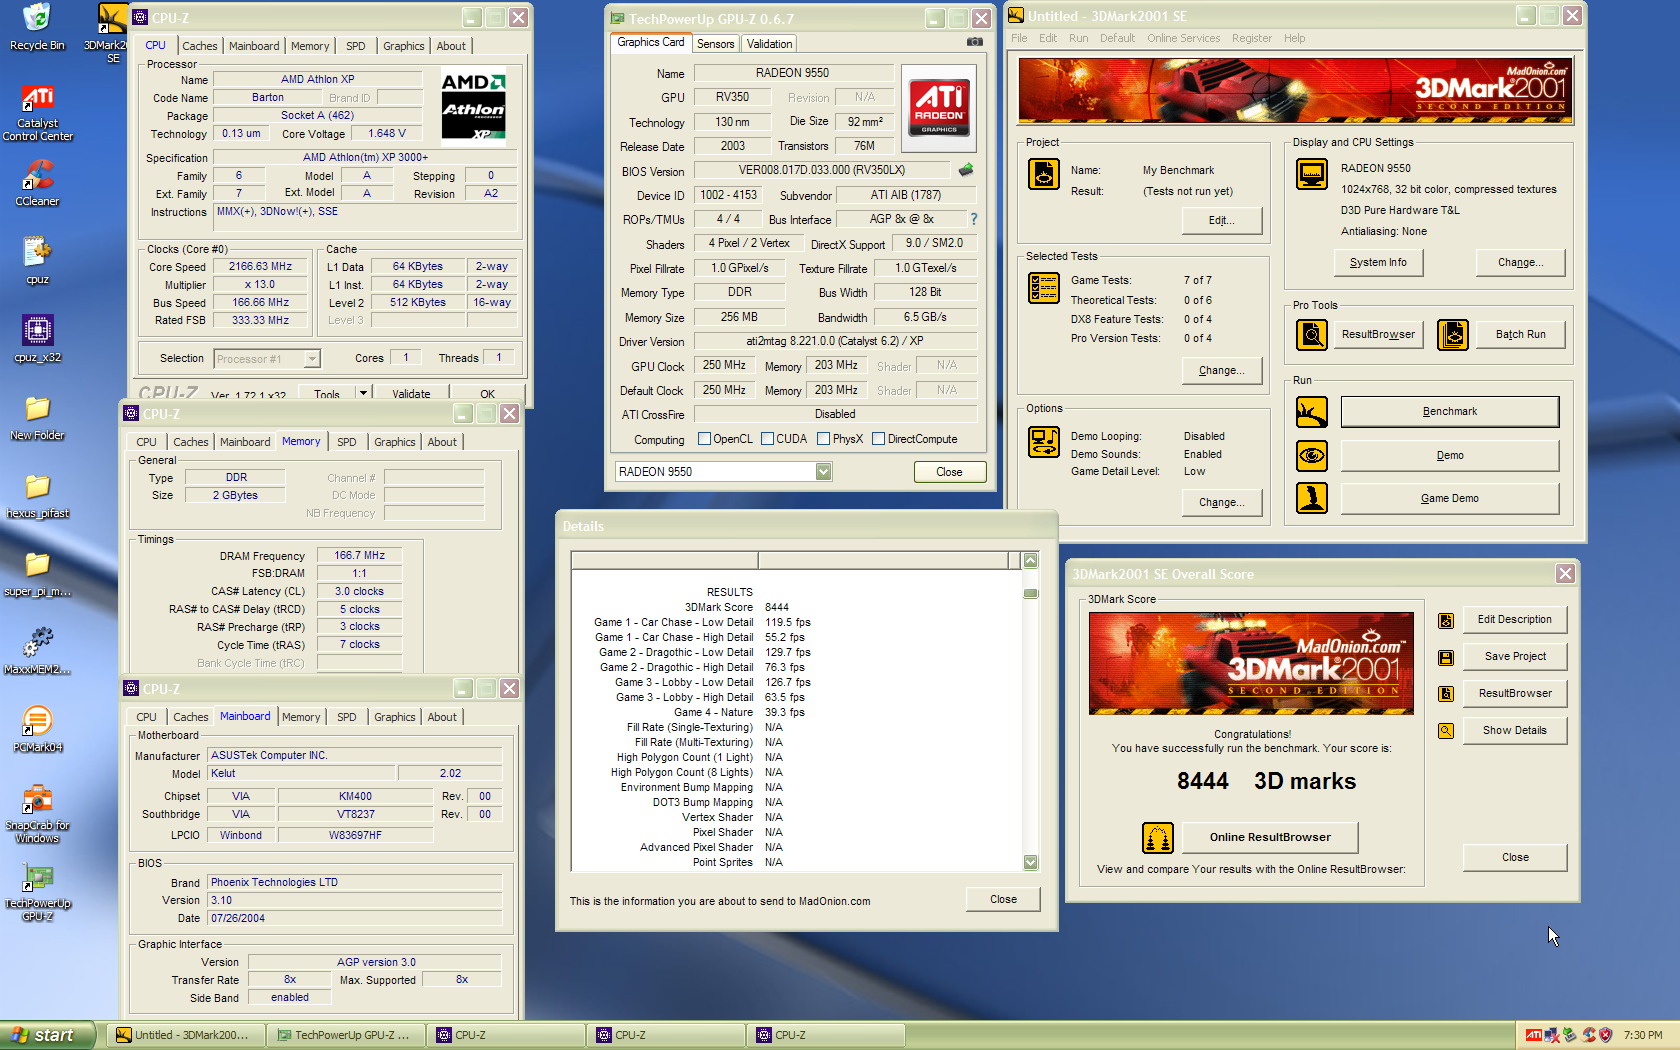The image size is (1680, 1050).
Task: Click the Edit Description icon in score window
Action: tap(1445, 621)
